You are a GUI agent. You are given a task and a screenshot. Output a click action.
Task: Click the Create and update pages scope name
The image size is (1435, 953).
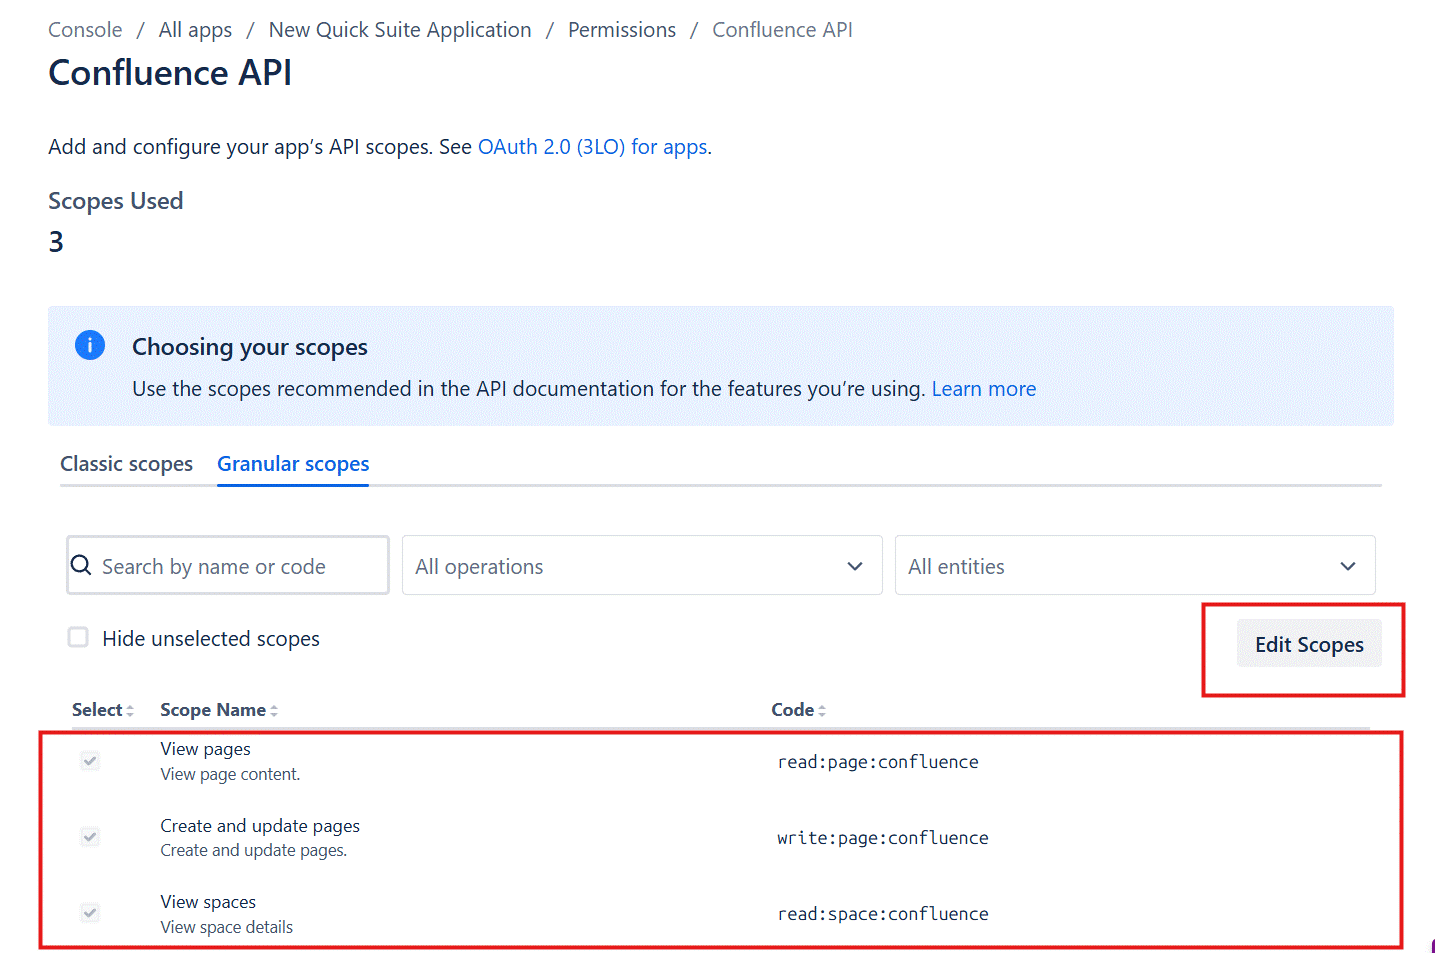(260, 826)
